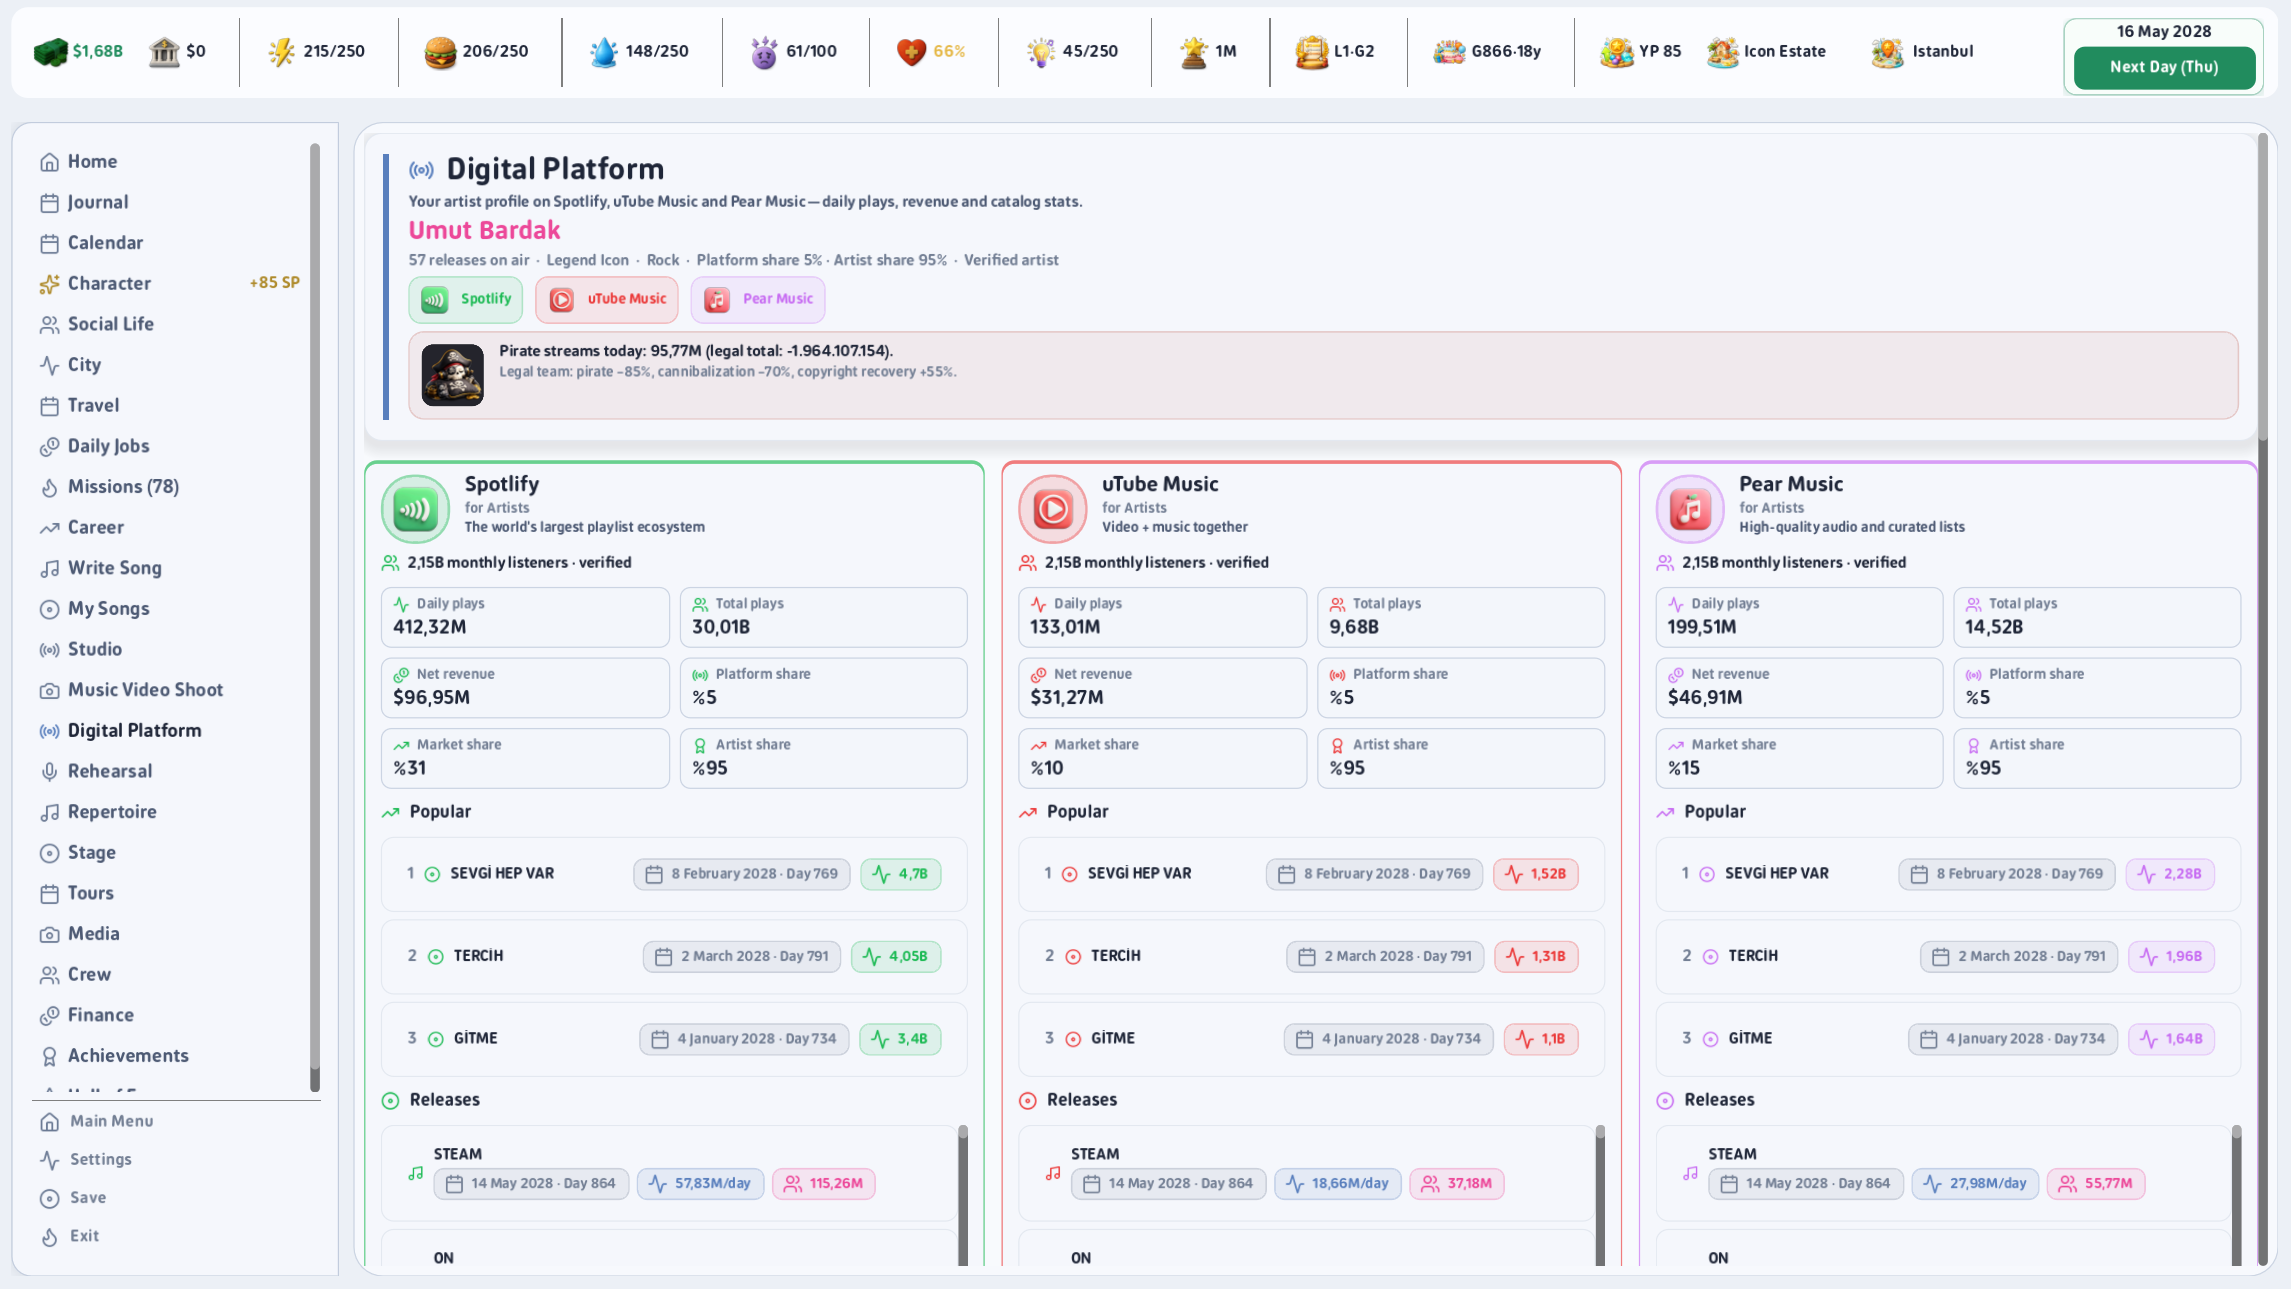Select the uTube Music platform filter chip
The height and width of the screenshot is (1289, 2291).
tap(606, 299)
